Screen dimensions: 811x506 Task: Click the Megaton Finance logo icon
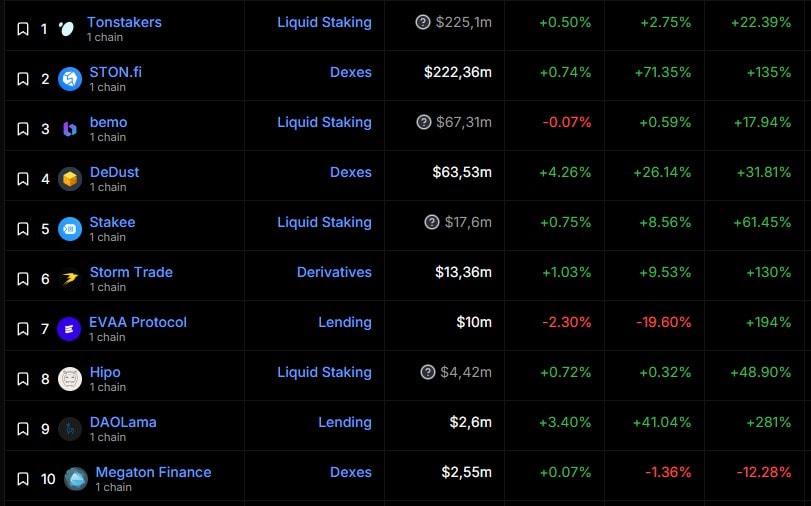76,479
